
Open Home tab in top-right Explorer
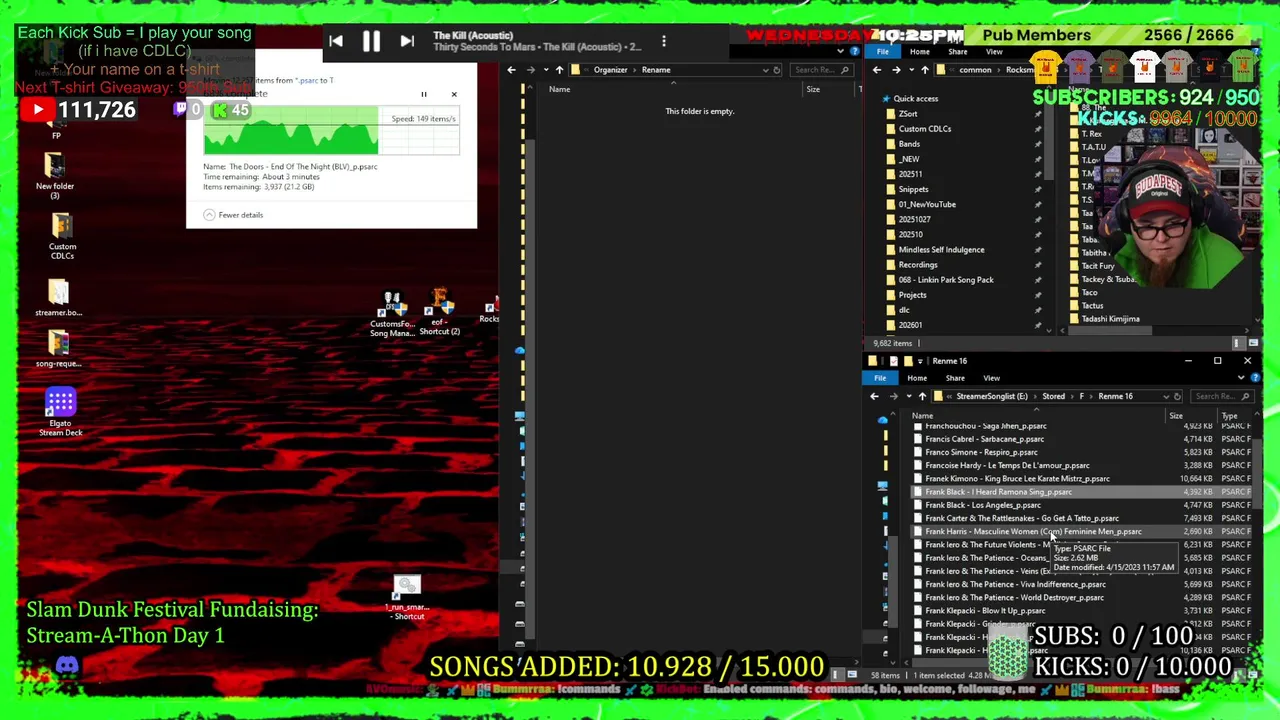919,52
